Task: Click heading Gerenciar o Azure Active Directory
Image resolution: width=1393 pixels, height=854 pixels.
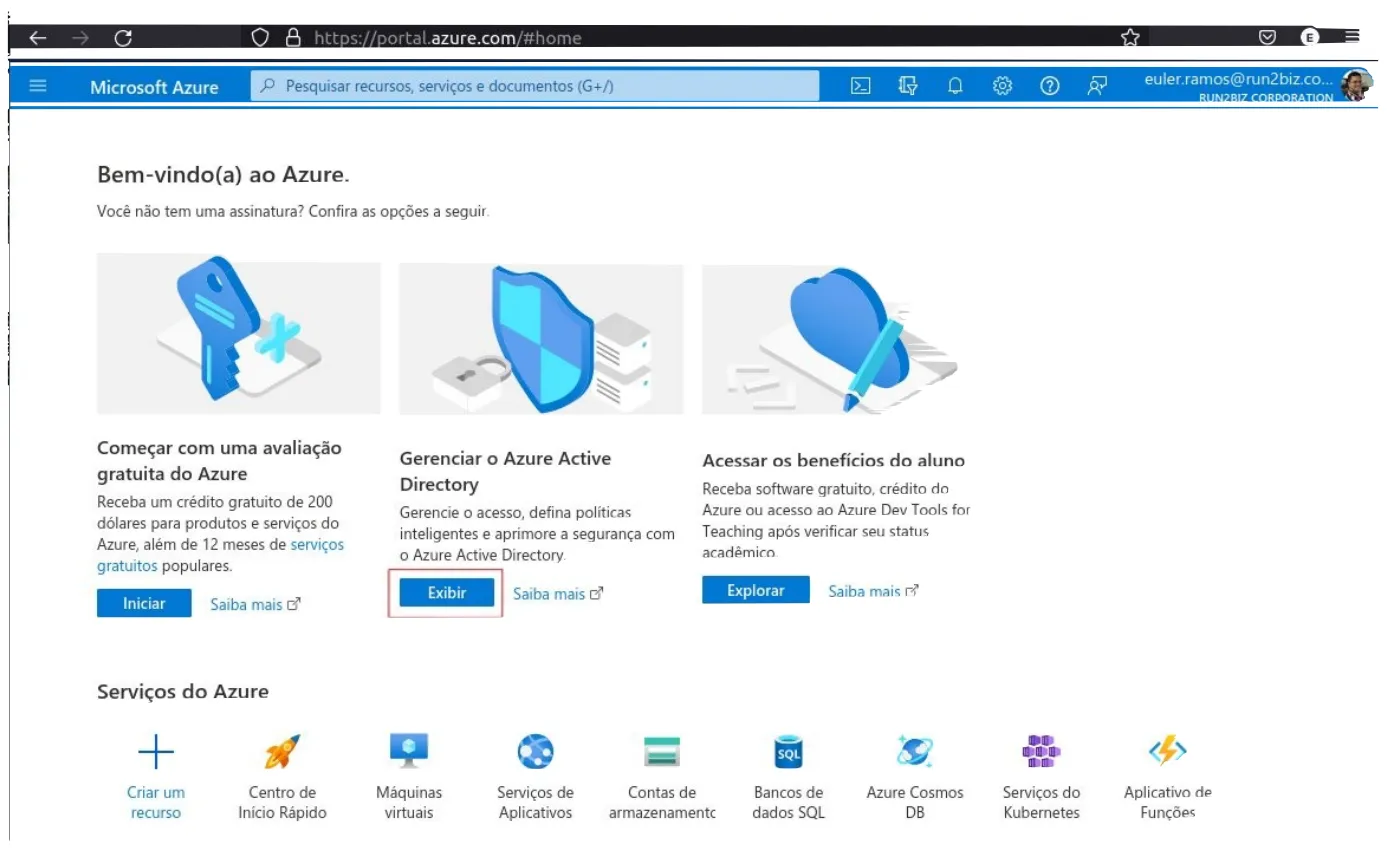Action: pyautogui.click(x=505, y=471)
